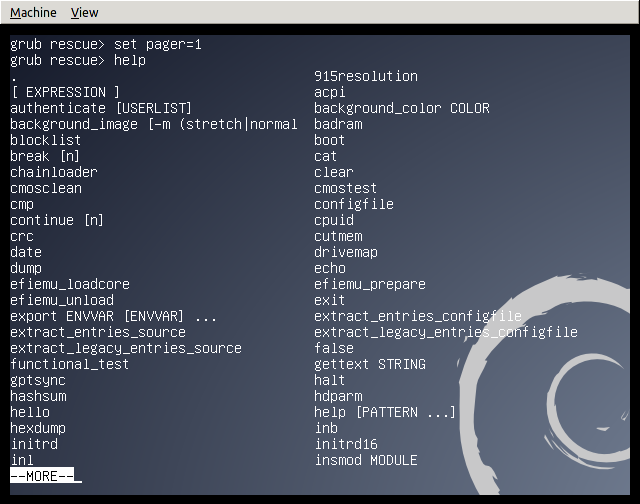Click the 'false' command

coord(333,348)
